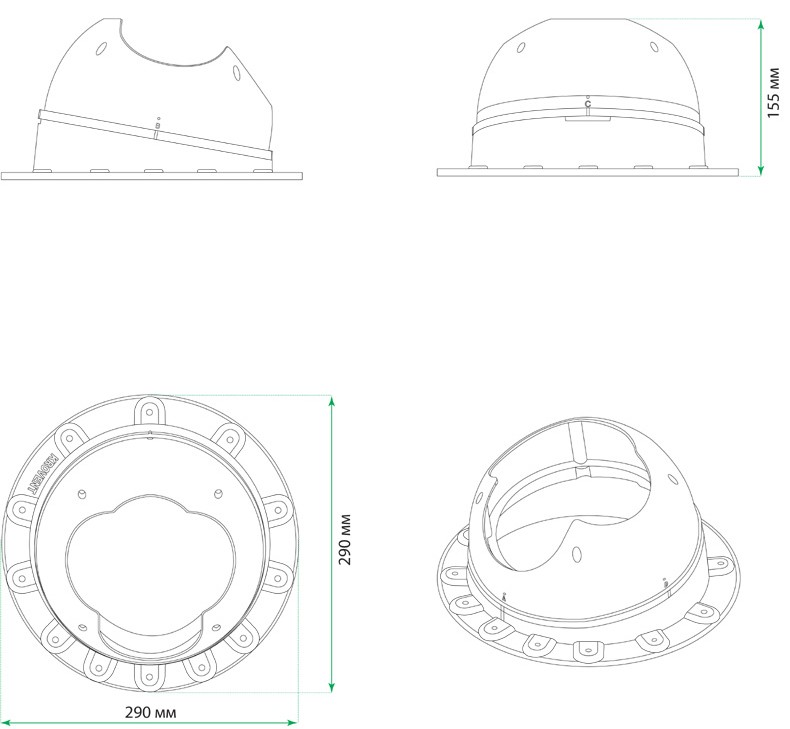Click the vertical "290 мм" dimension label
Viewport: 790px width, 729px height.
(345, 541)
